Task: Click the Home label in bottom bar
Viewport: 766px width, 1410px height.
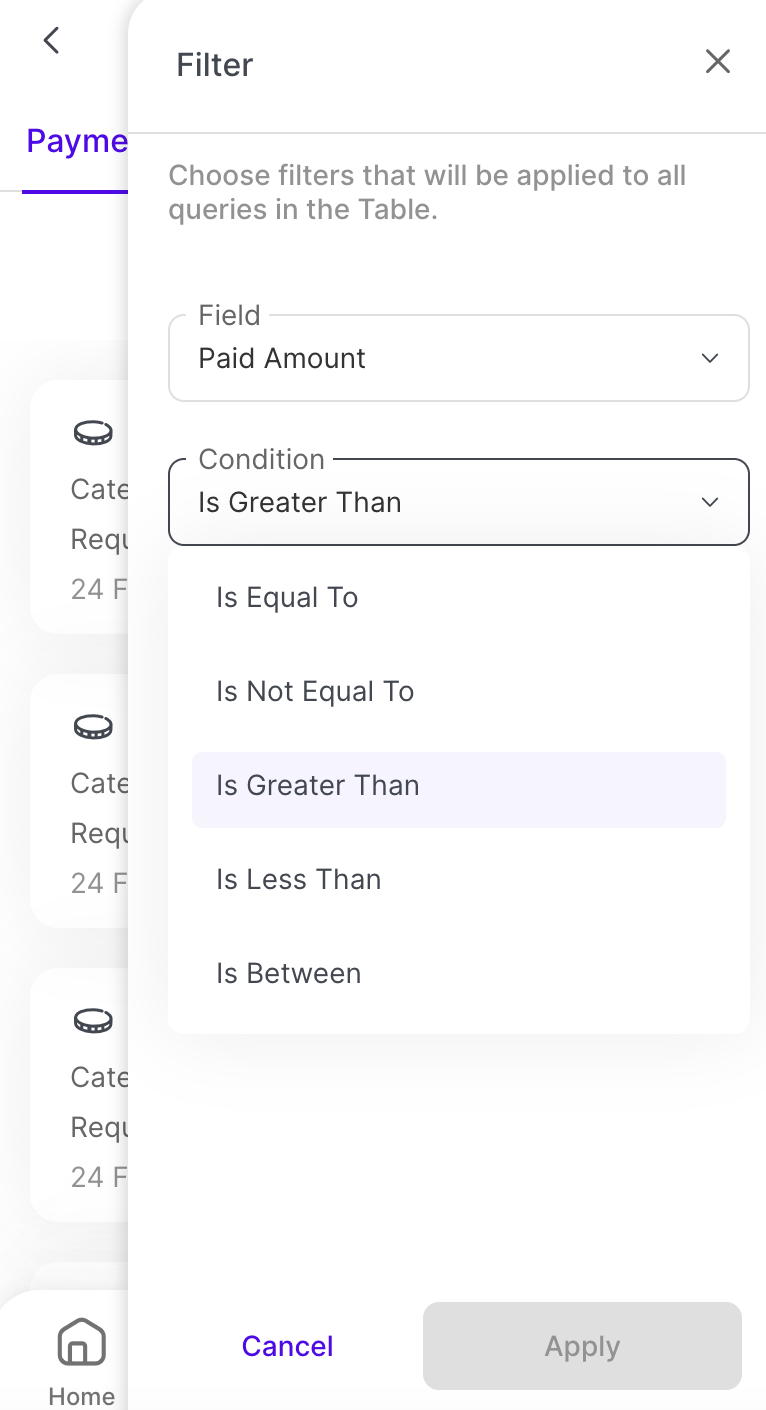Action: pos(81,1395)
